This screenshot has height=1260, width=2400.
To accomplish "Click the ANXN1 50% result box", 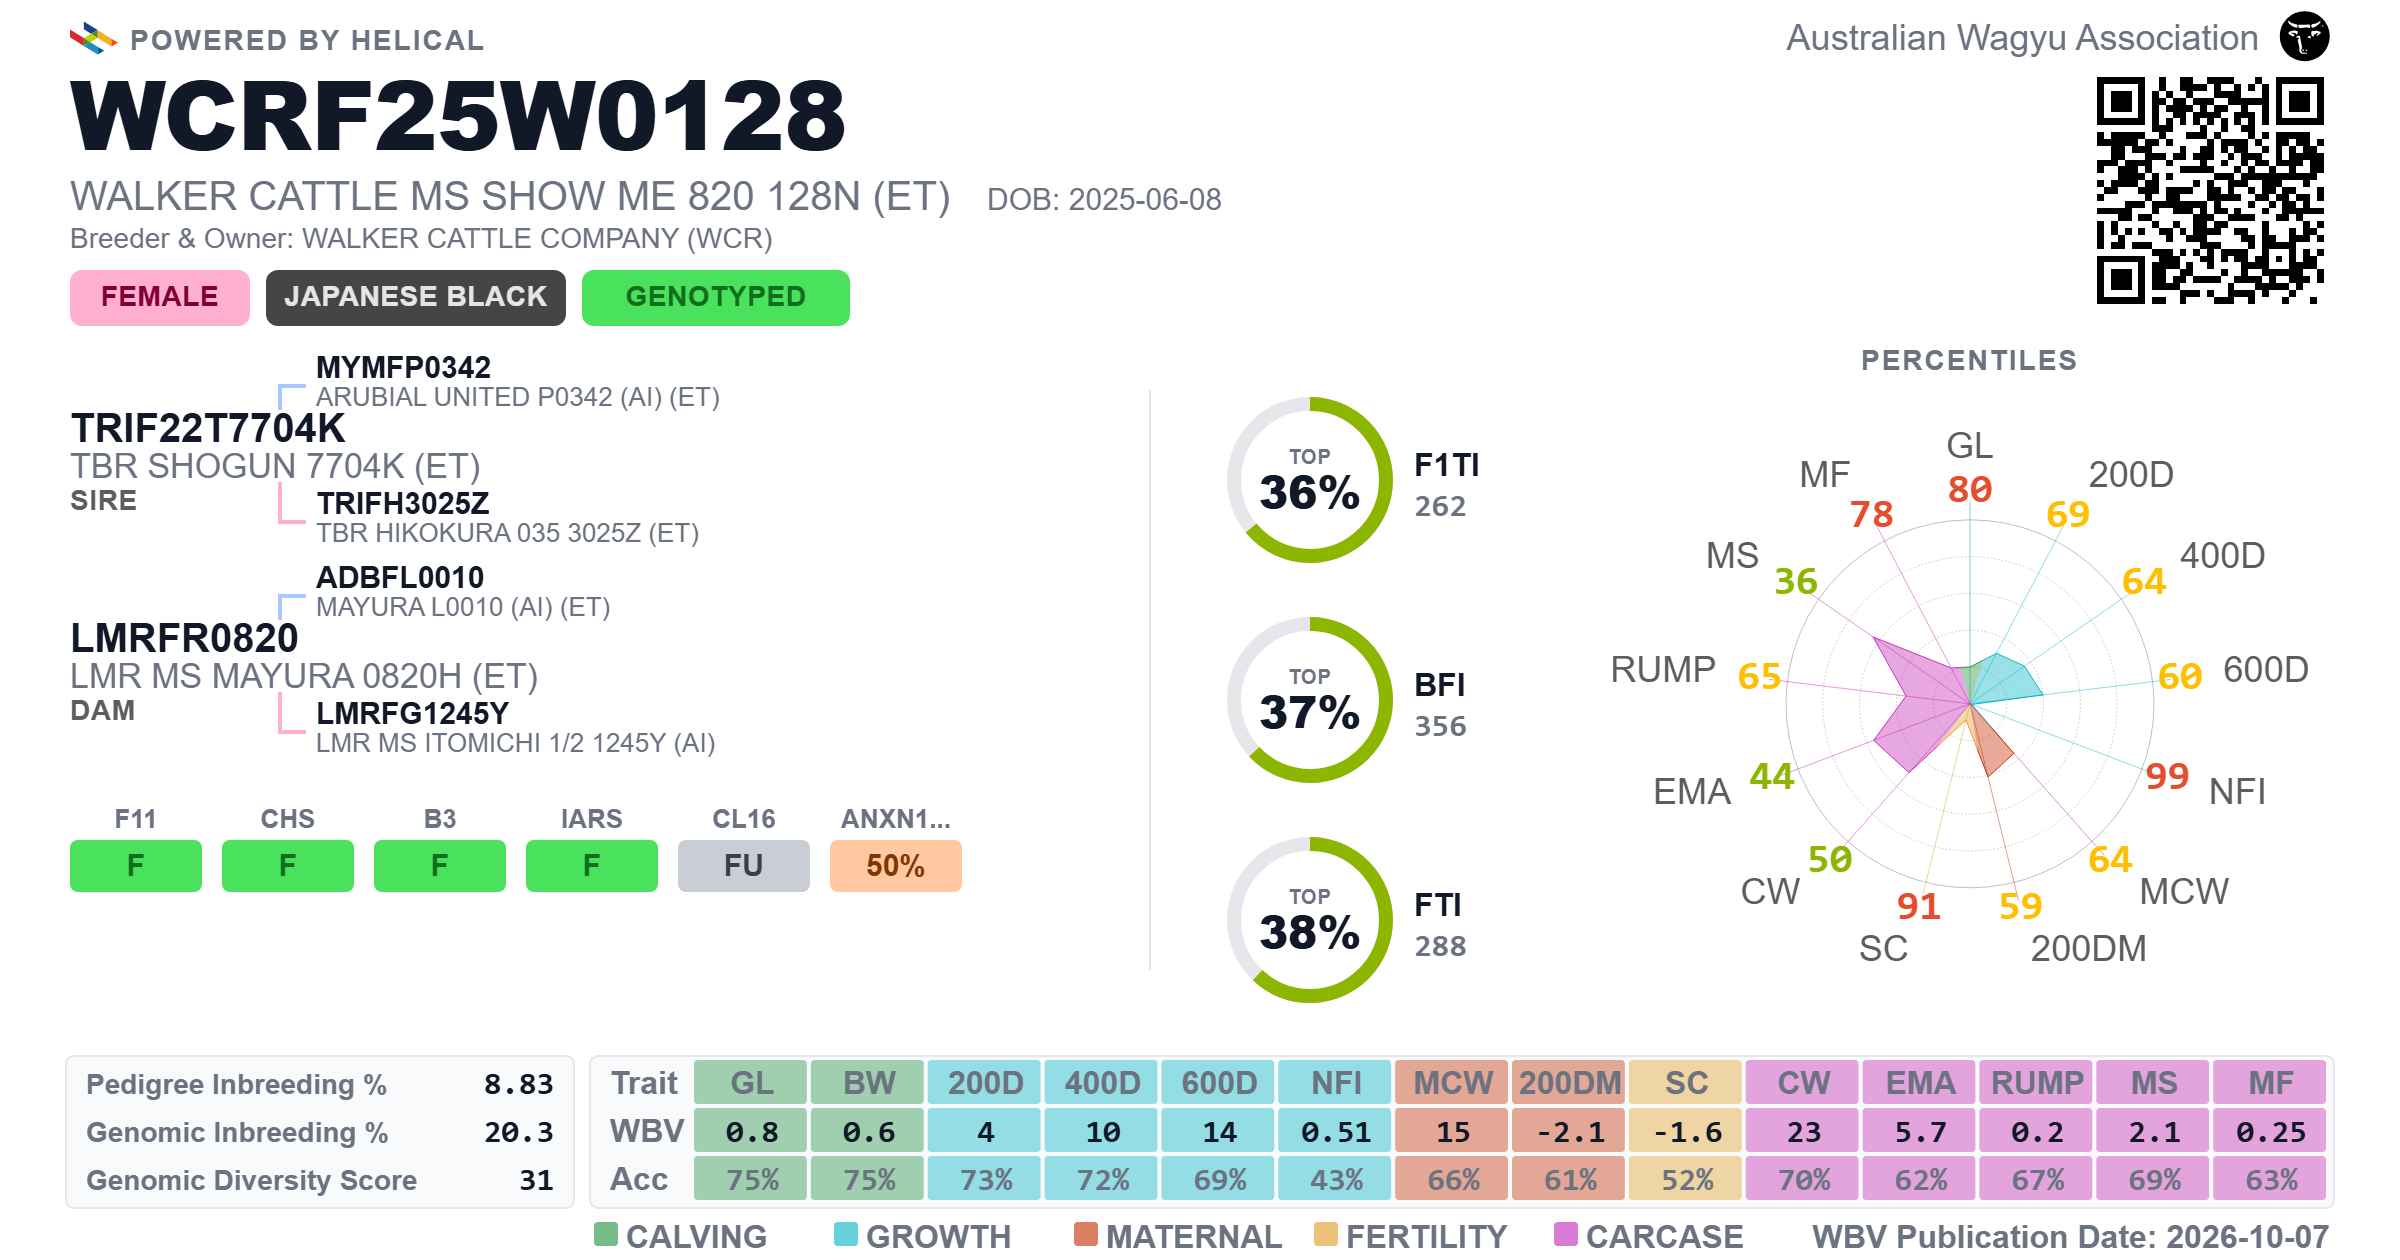I will [896, 865].
